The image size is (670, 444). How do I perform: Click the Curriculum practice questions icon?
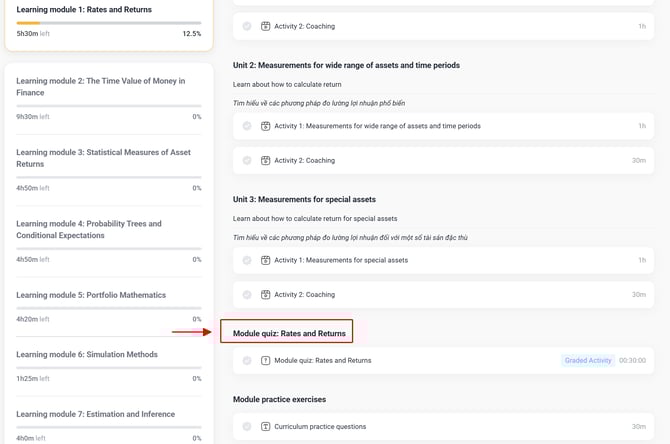[x=266, y=426]
